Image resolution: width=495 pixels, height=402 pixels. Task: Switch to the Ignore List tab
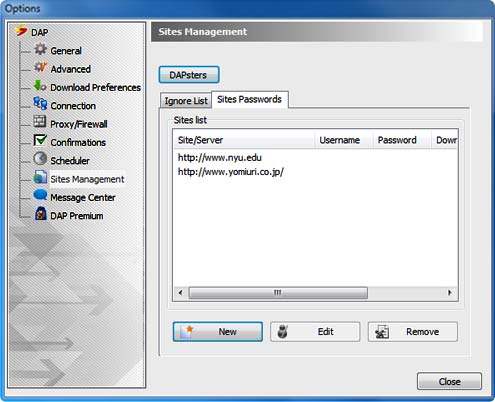pos(186,101)
